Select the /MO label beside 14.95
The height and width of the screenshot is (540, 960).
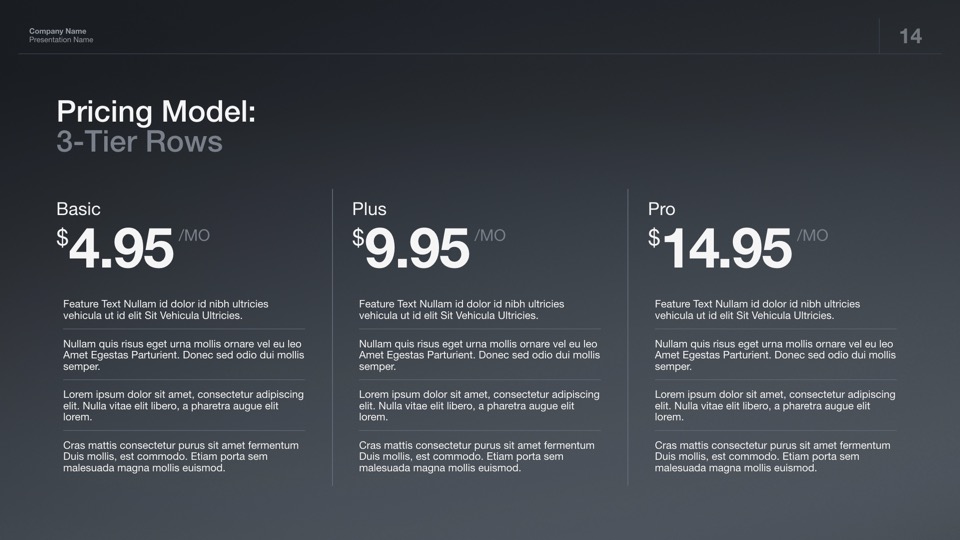click(x=813, y=236)
